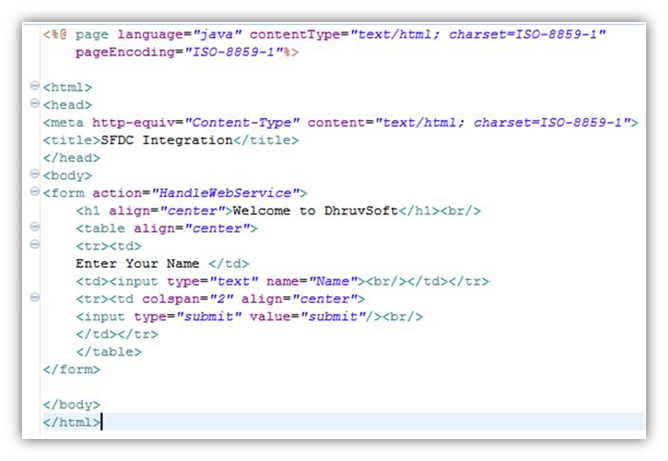Collapse the <table align="center"> fold marker
The height and width of the screenshot is (461, 668).
pos(35,227)
